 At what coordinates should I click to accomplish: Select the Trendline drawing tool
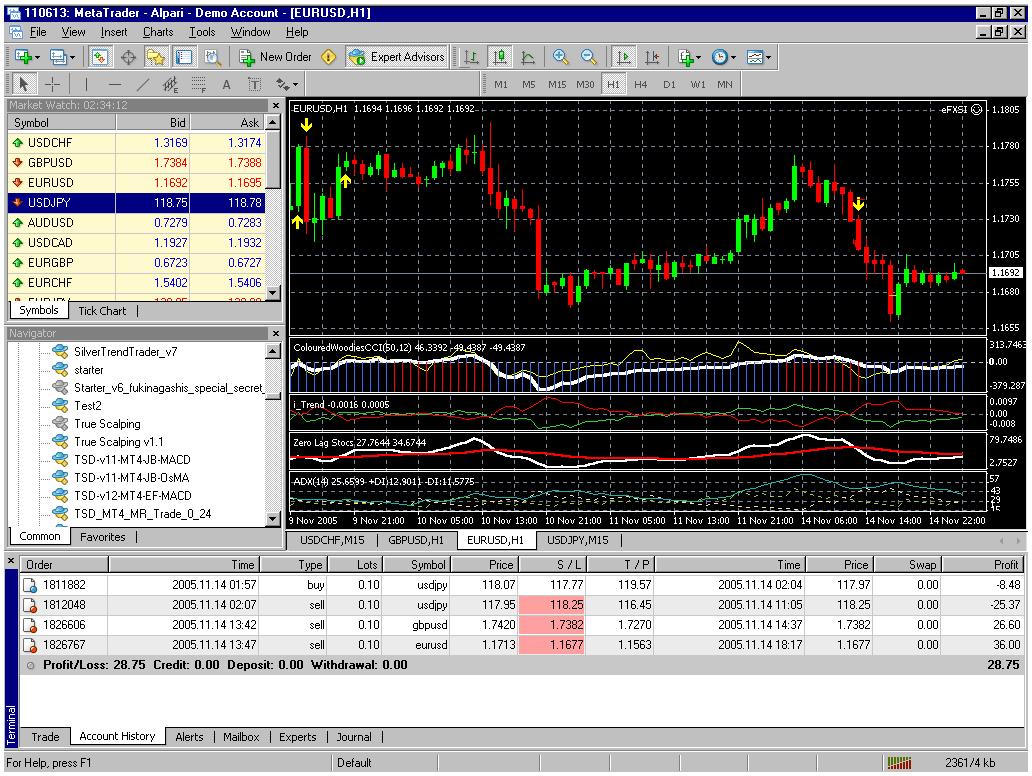coord(143,84)
